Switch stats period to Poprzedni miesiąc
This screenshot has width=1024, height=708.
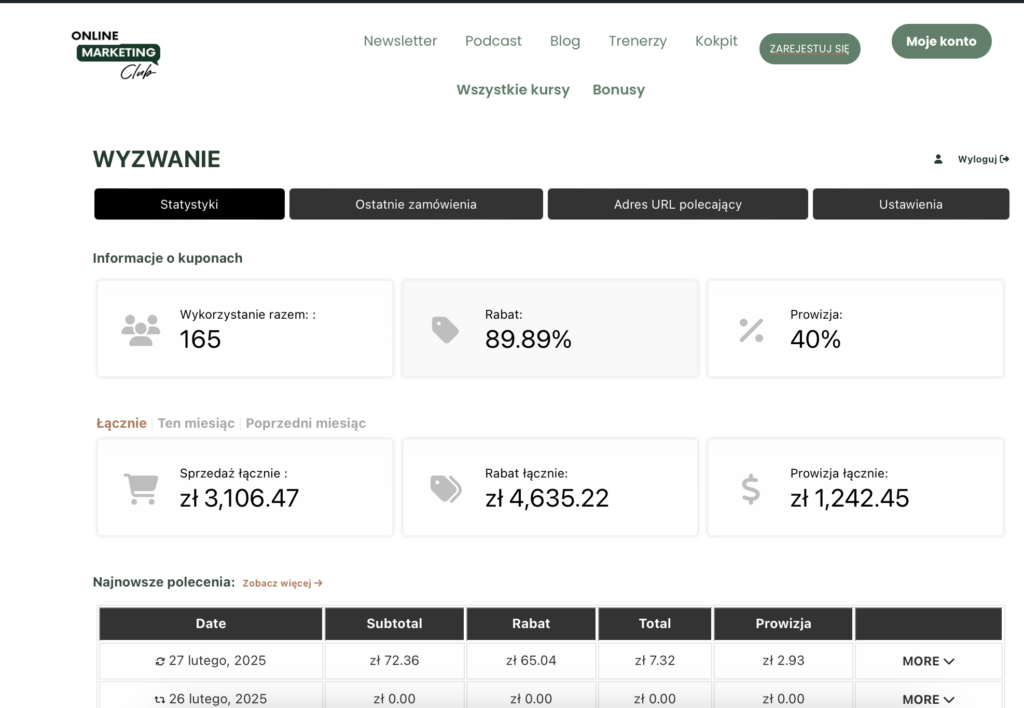[x=306, y=423]
